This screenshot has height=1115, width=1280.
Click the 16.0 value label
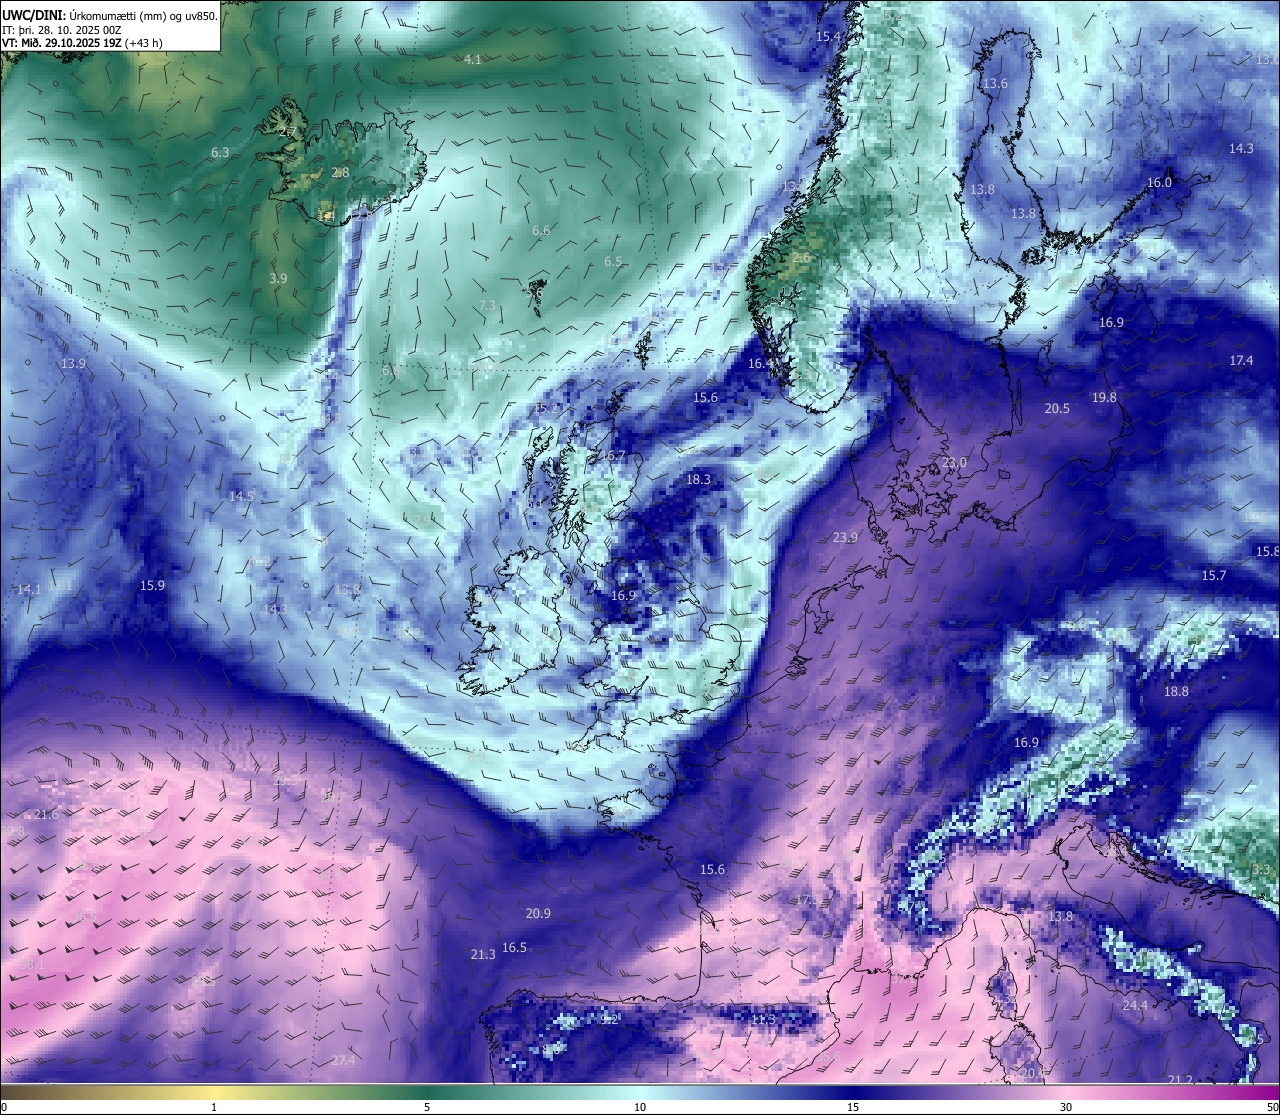[x=1159, y=183]
